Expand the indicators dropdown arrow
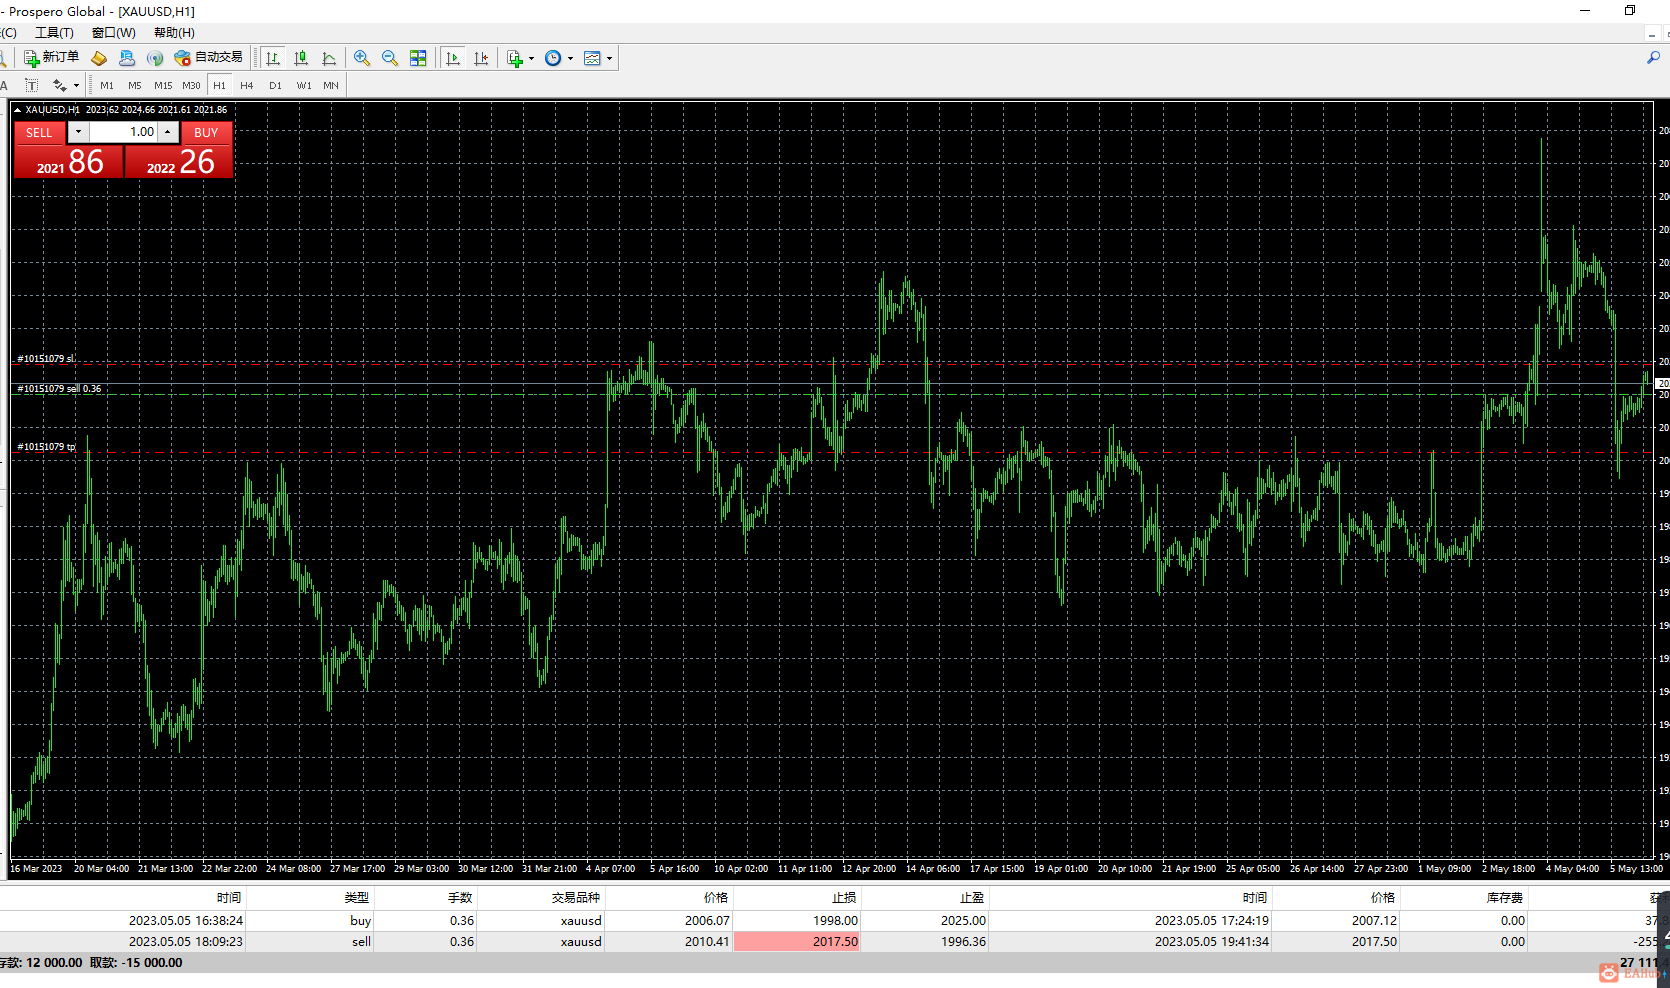This screenshot has width=1670, height=988. coord(531,58)
